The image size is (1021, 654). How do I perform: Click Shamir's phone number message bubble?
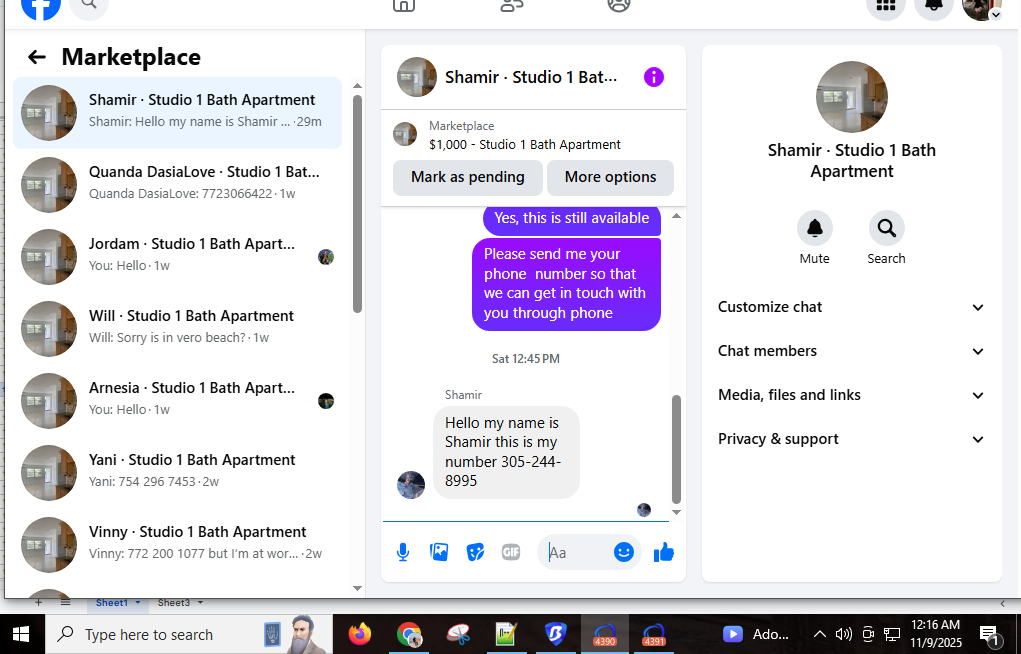[x=506, y=452]
